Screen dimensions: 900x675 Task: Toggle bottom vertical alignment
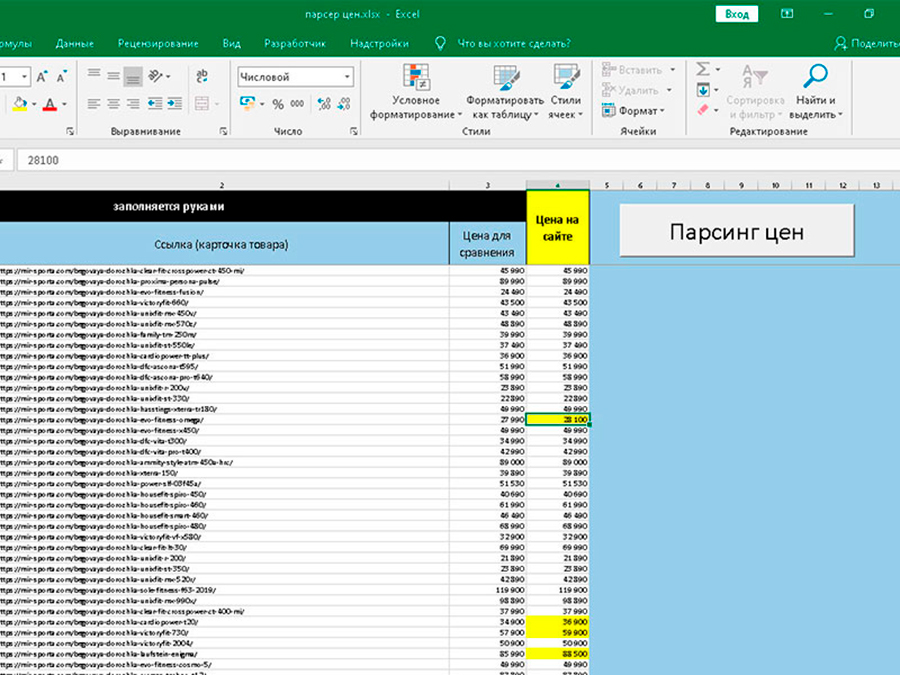pyautogui.click(x=132, y=77)
